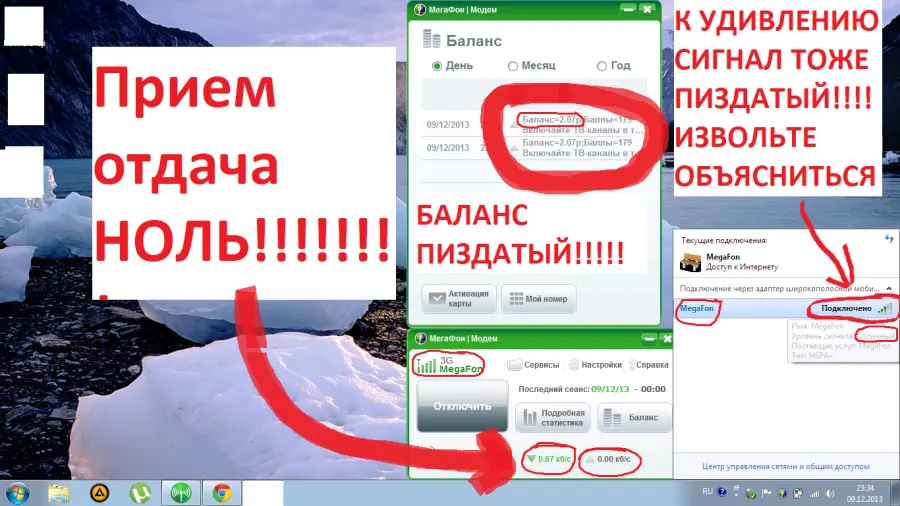
Task: Collapse the mobile broadband adapter section
Action: (889, 289)
